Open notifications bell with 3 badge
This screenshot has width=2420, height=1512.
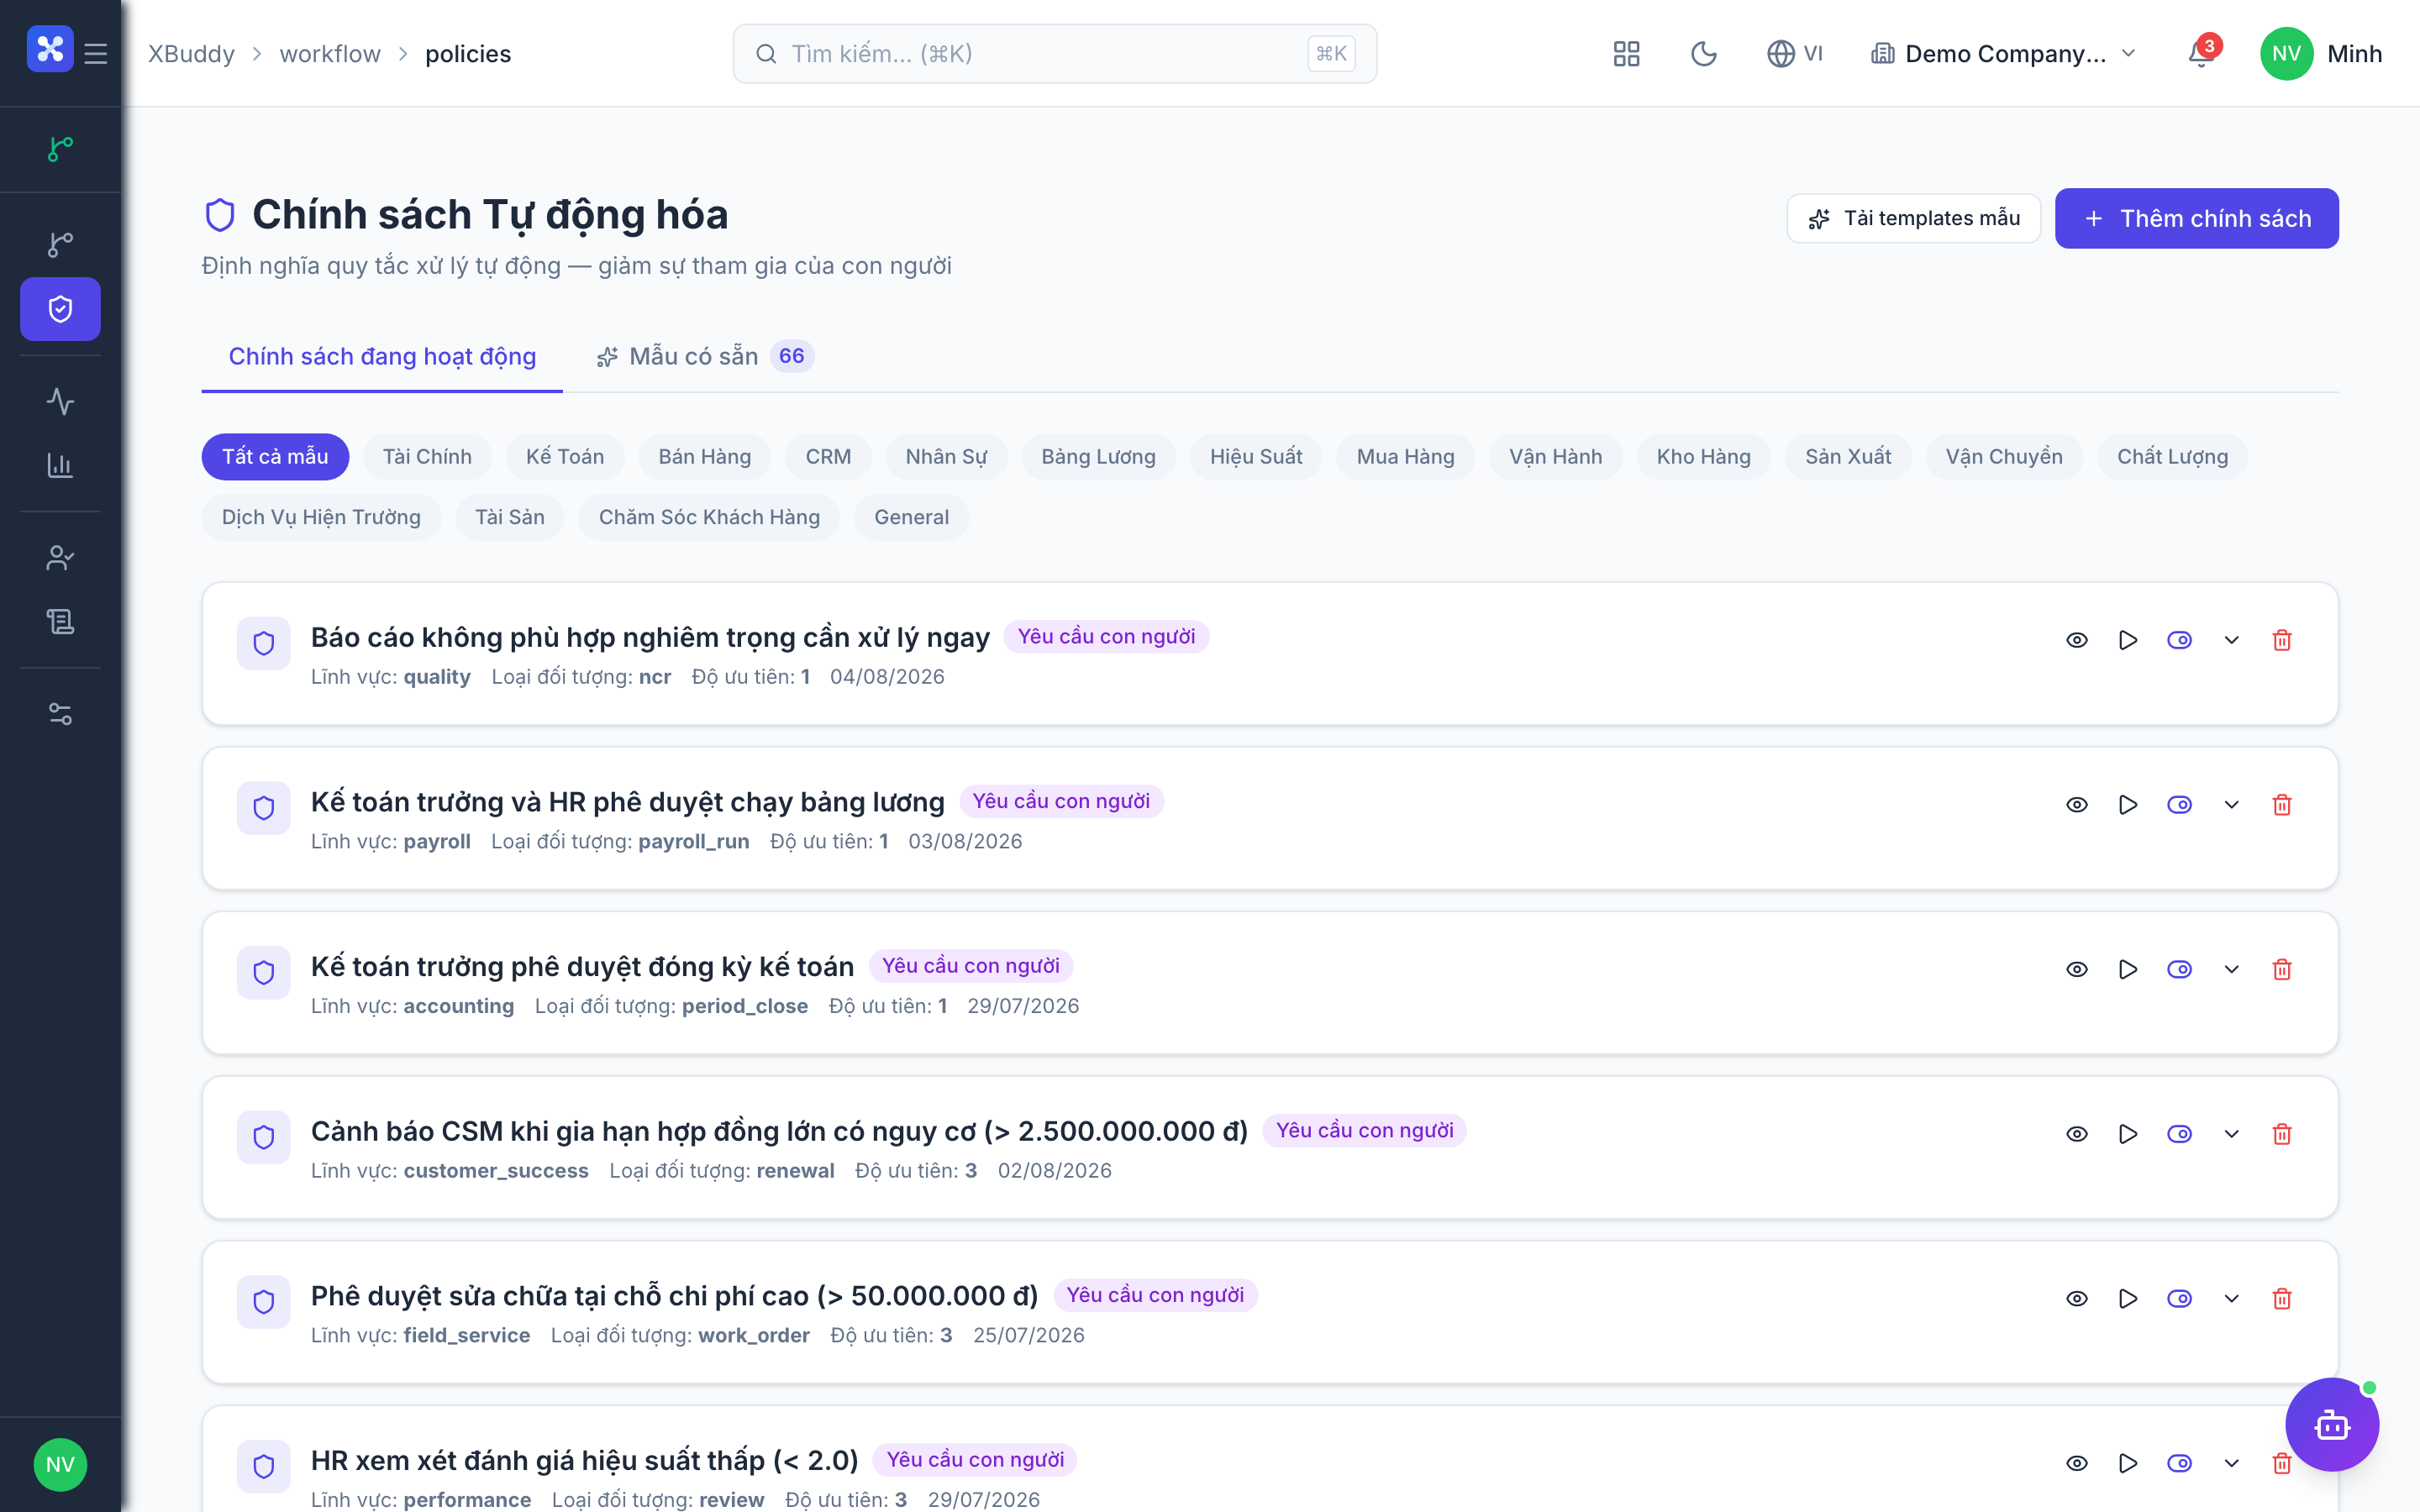tap(2201, 54)
